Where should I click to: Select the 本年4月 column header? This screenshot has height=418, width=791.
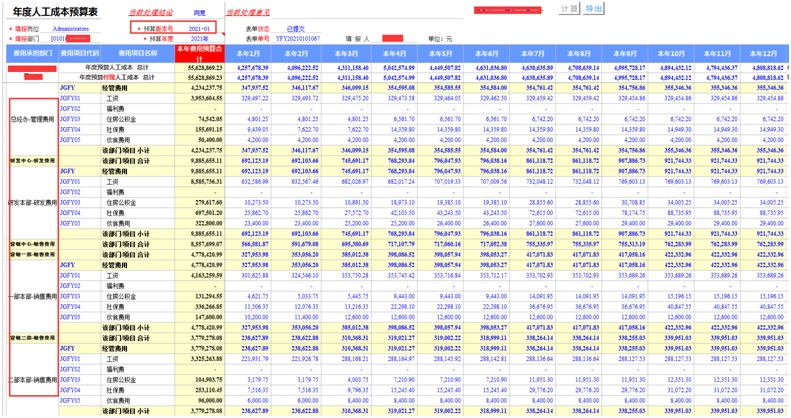point(394,53)
